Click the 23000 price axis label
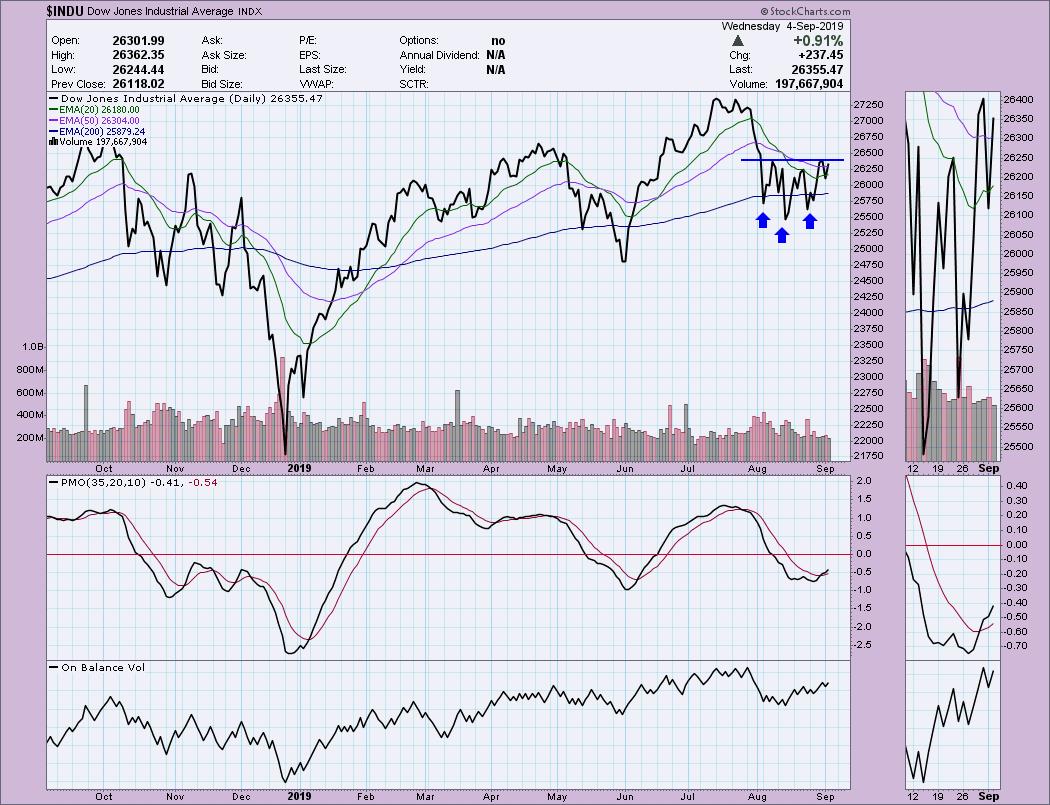 [868, 377]
